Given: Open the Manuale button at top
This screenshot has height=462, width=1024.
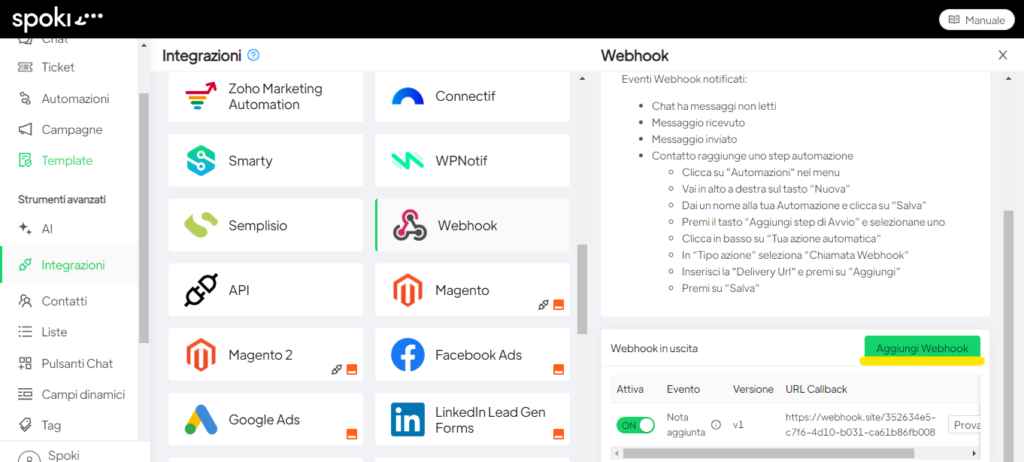Looking at the screenshot, I should click(976, 20).
